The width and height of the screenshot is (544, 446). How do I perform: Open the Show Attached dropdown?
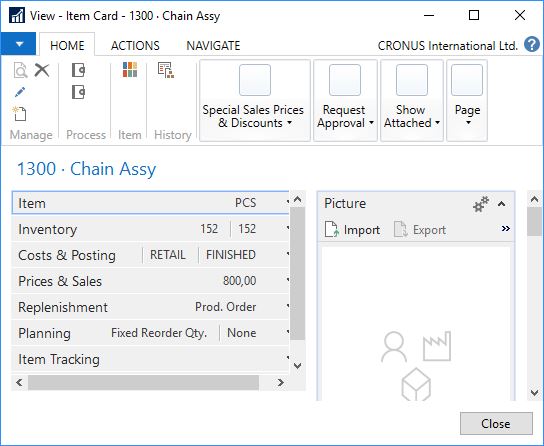point(412,100)
